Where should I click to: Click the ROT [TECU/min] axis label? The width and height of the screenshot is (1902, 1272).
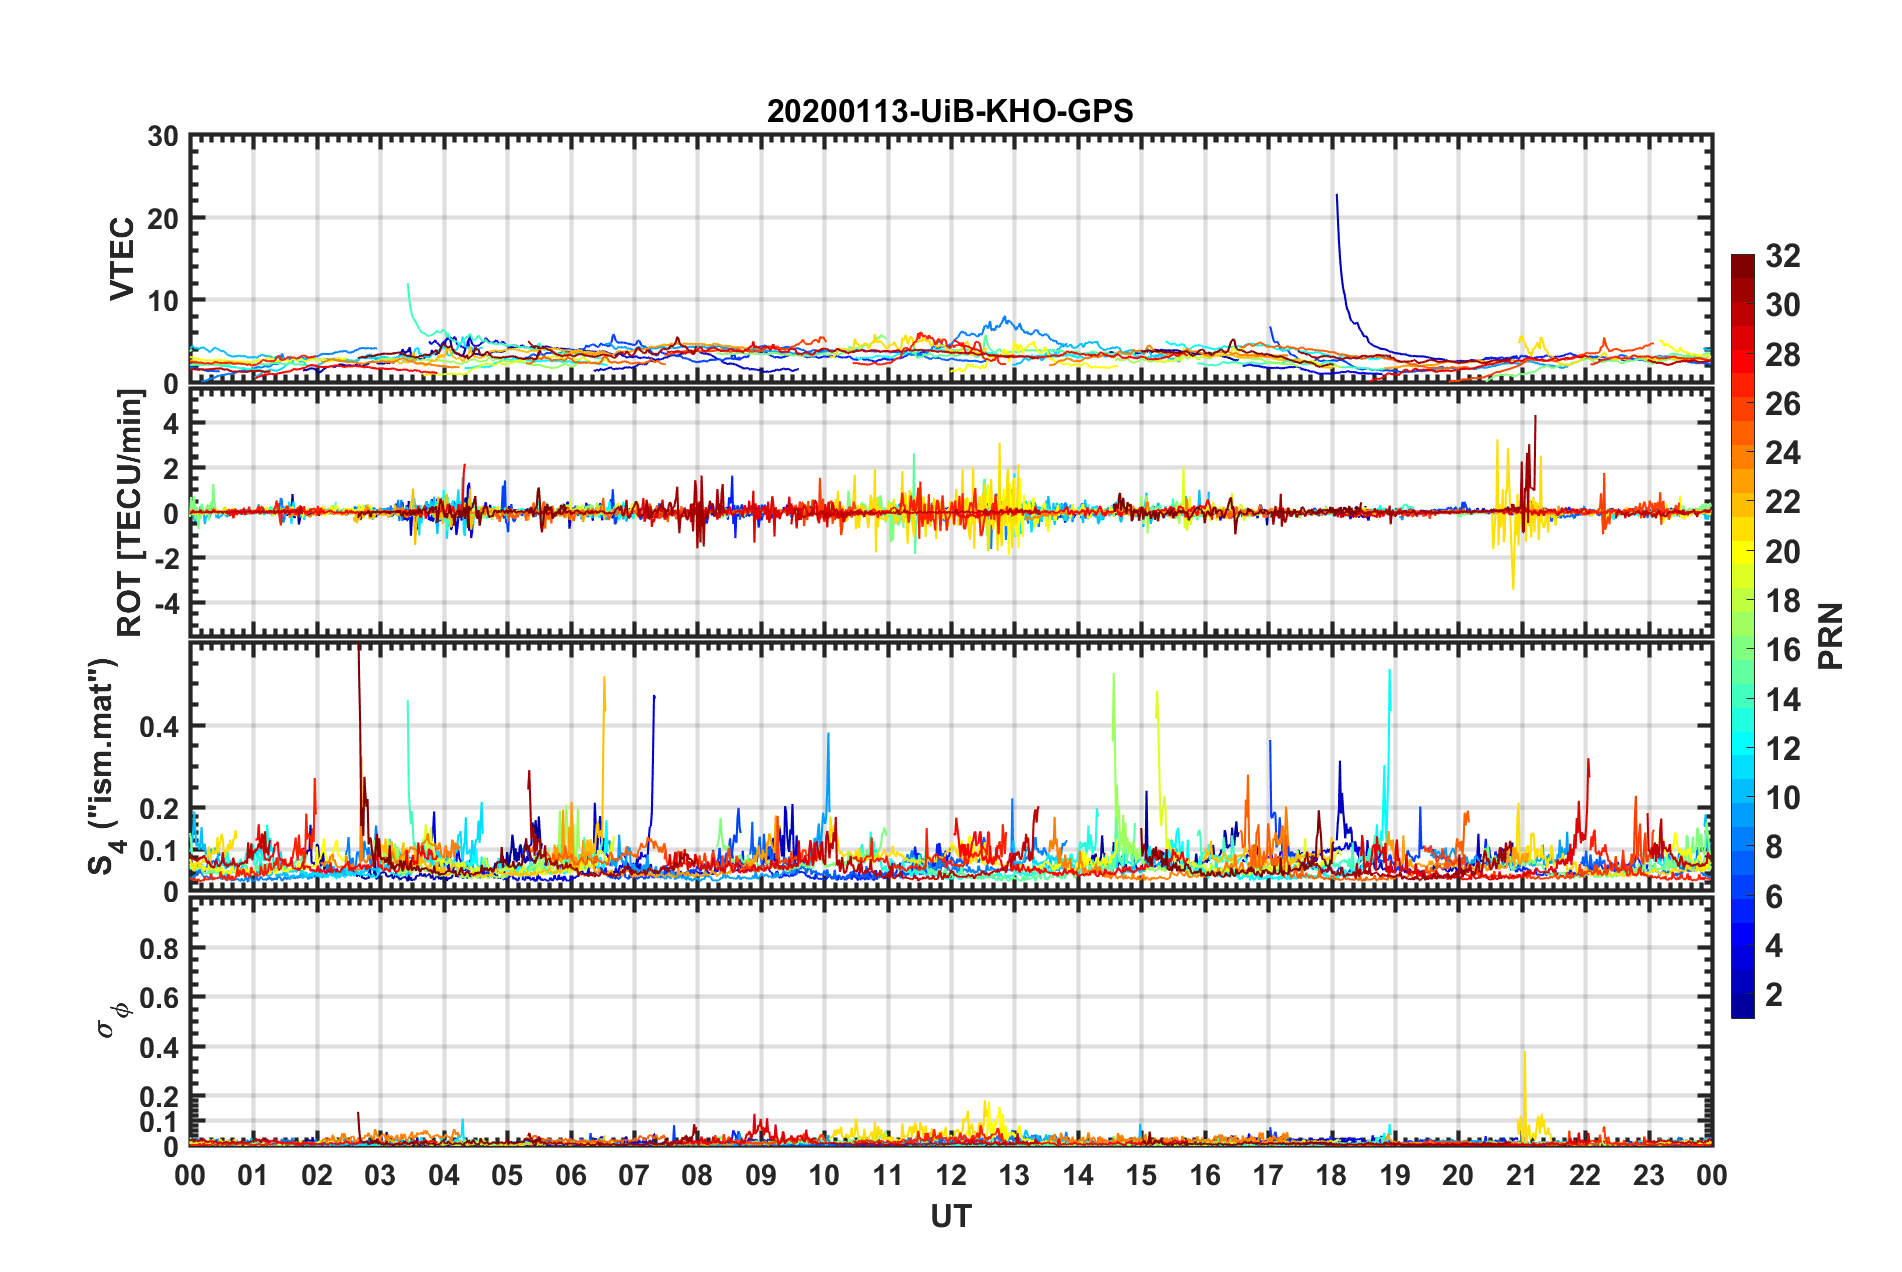click(x=130, y=513)
